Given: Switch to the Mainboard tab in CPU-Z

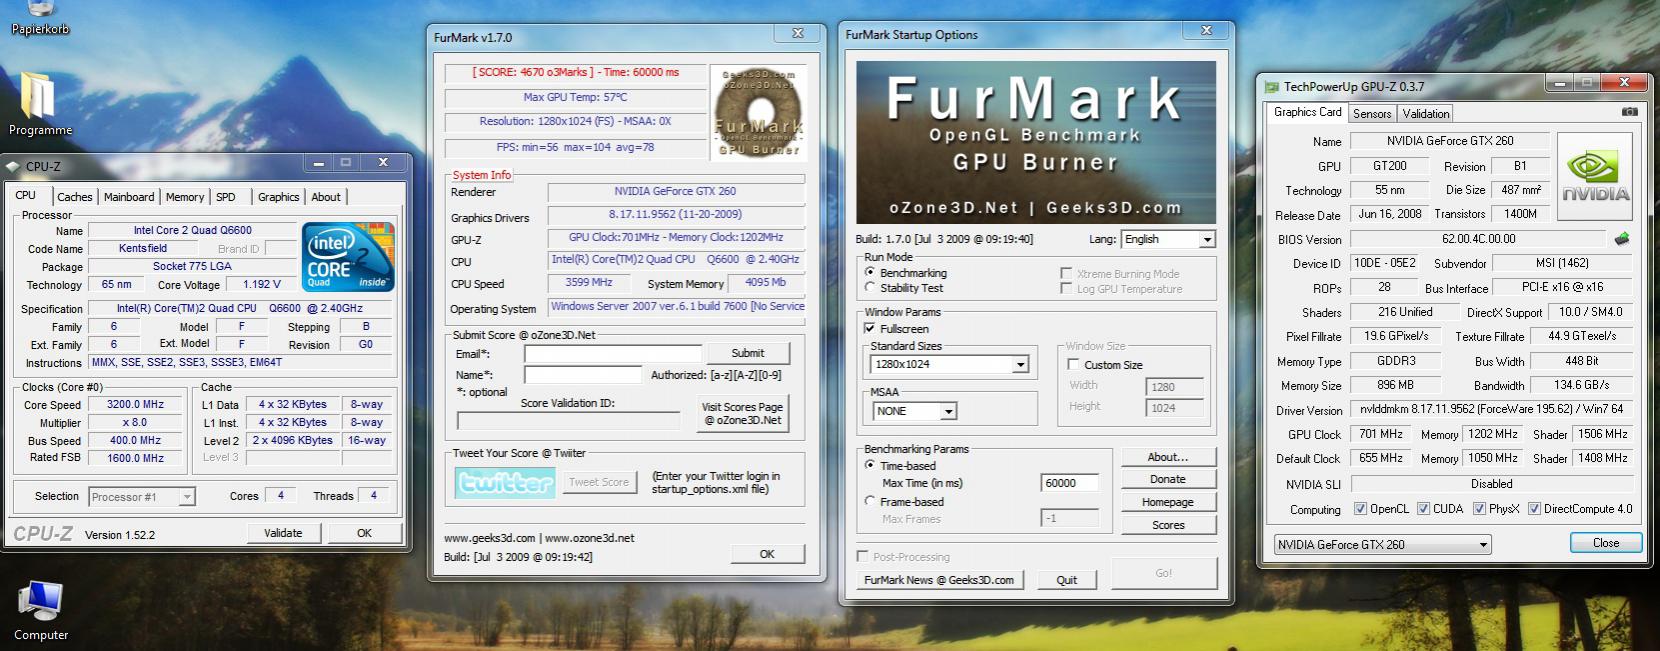Looking at the screenshot, I should pos(129,197).
